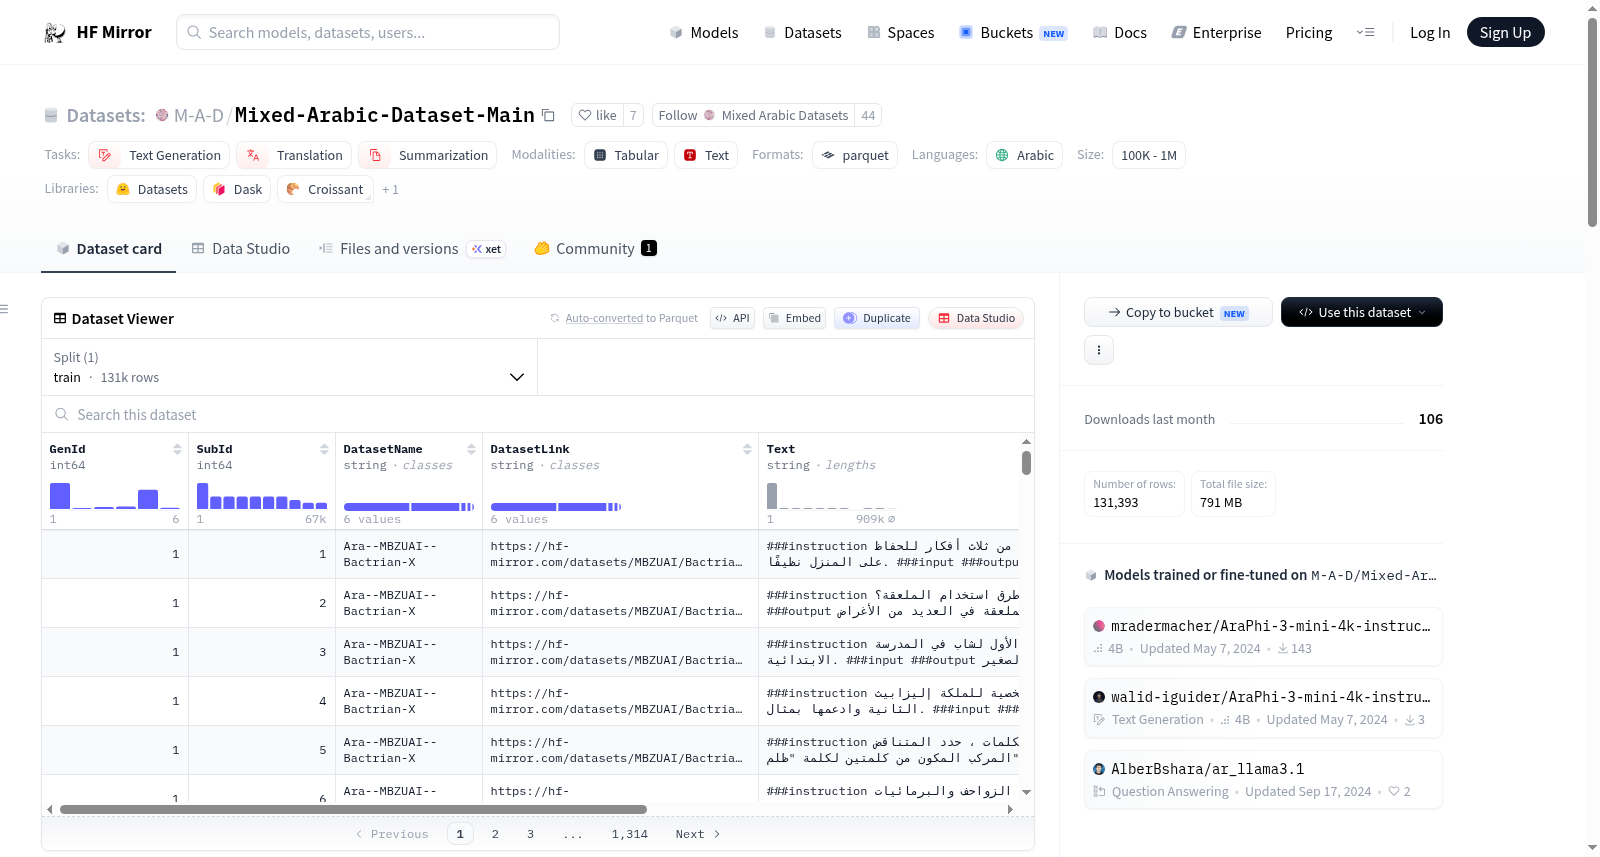1600x857 pixels.
Task: Open the mradermacher/AraPhi-3-mini model card
Action: [x=1263, y=637]
